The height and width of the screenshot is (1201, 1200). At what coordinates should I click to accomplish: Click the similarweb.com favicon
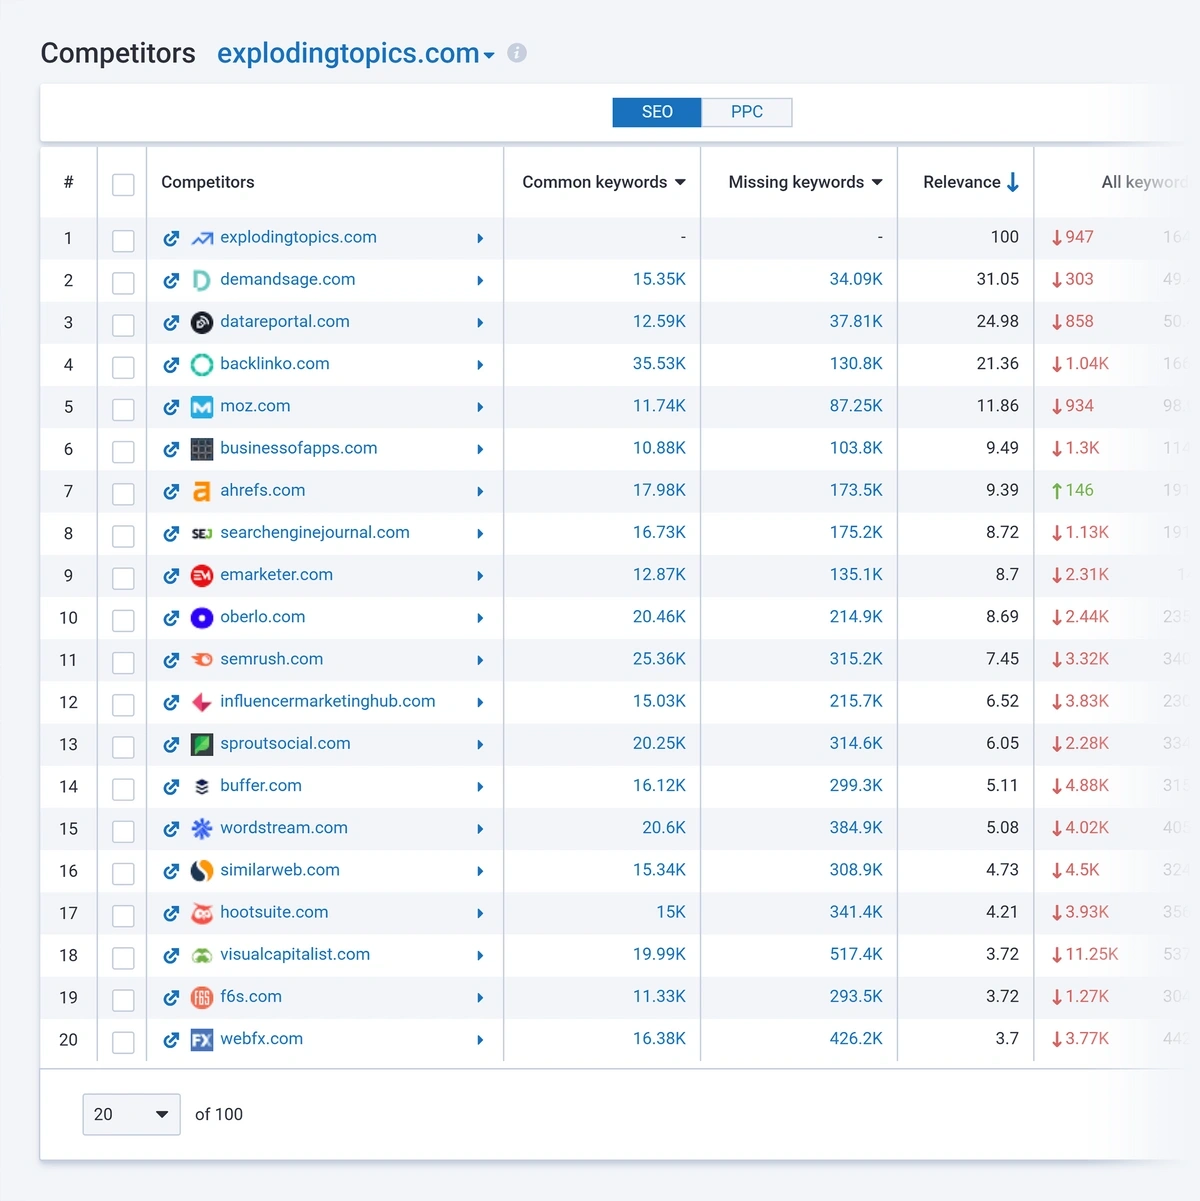tap(202, 871)
